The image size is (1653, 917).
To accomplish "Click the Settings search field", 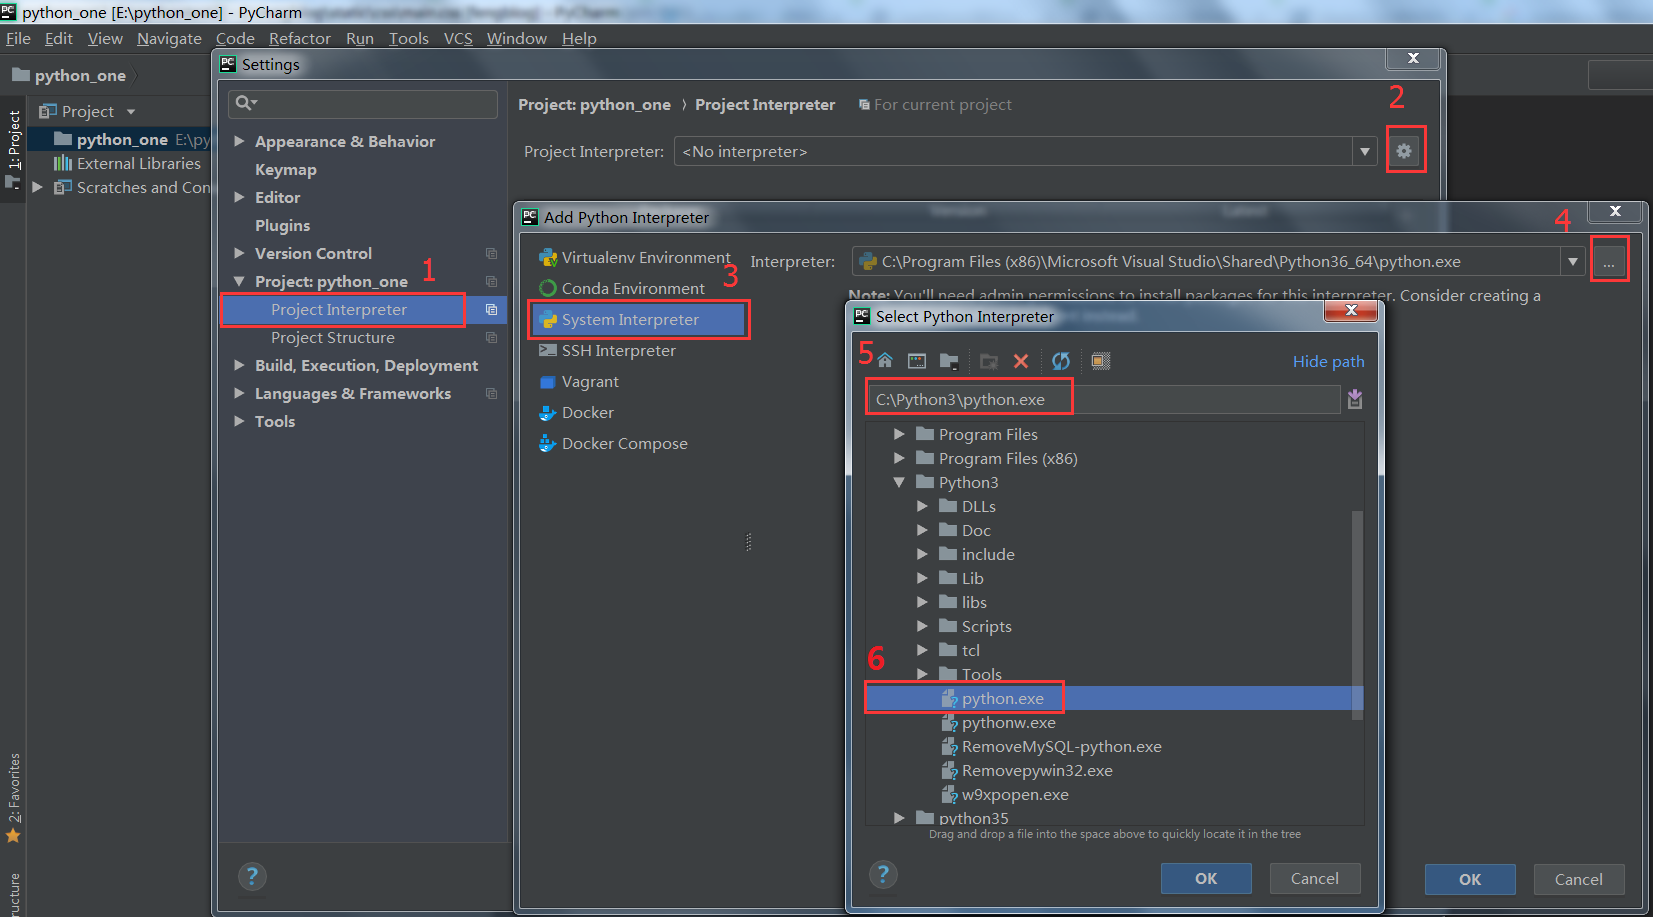I will 363,104.
